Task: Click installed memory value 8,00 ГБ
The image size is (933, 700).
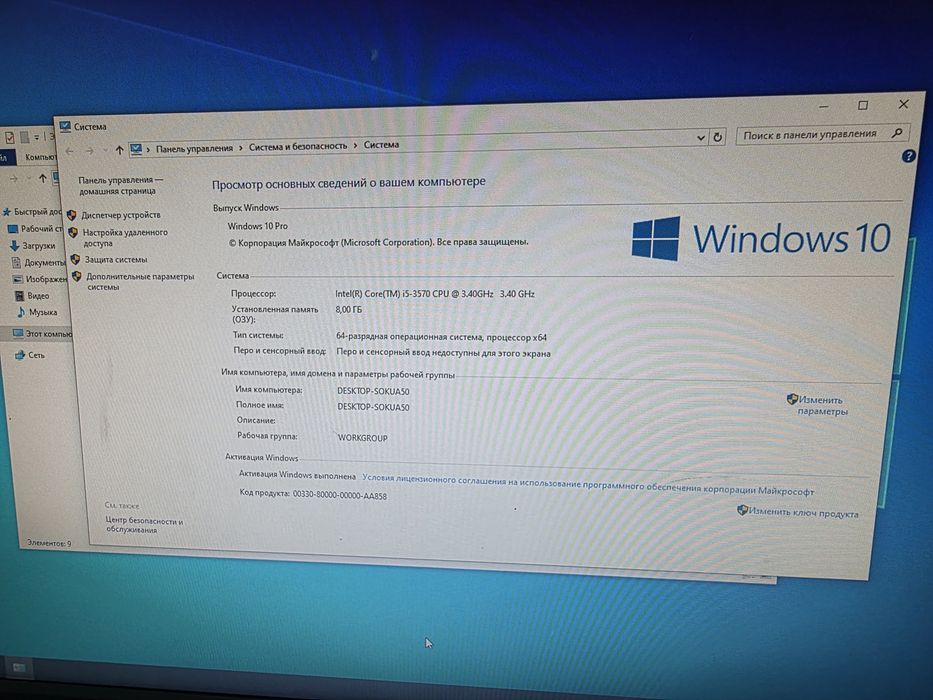Action: 349,310
